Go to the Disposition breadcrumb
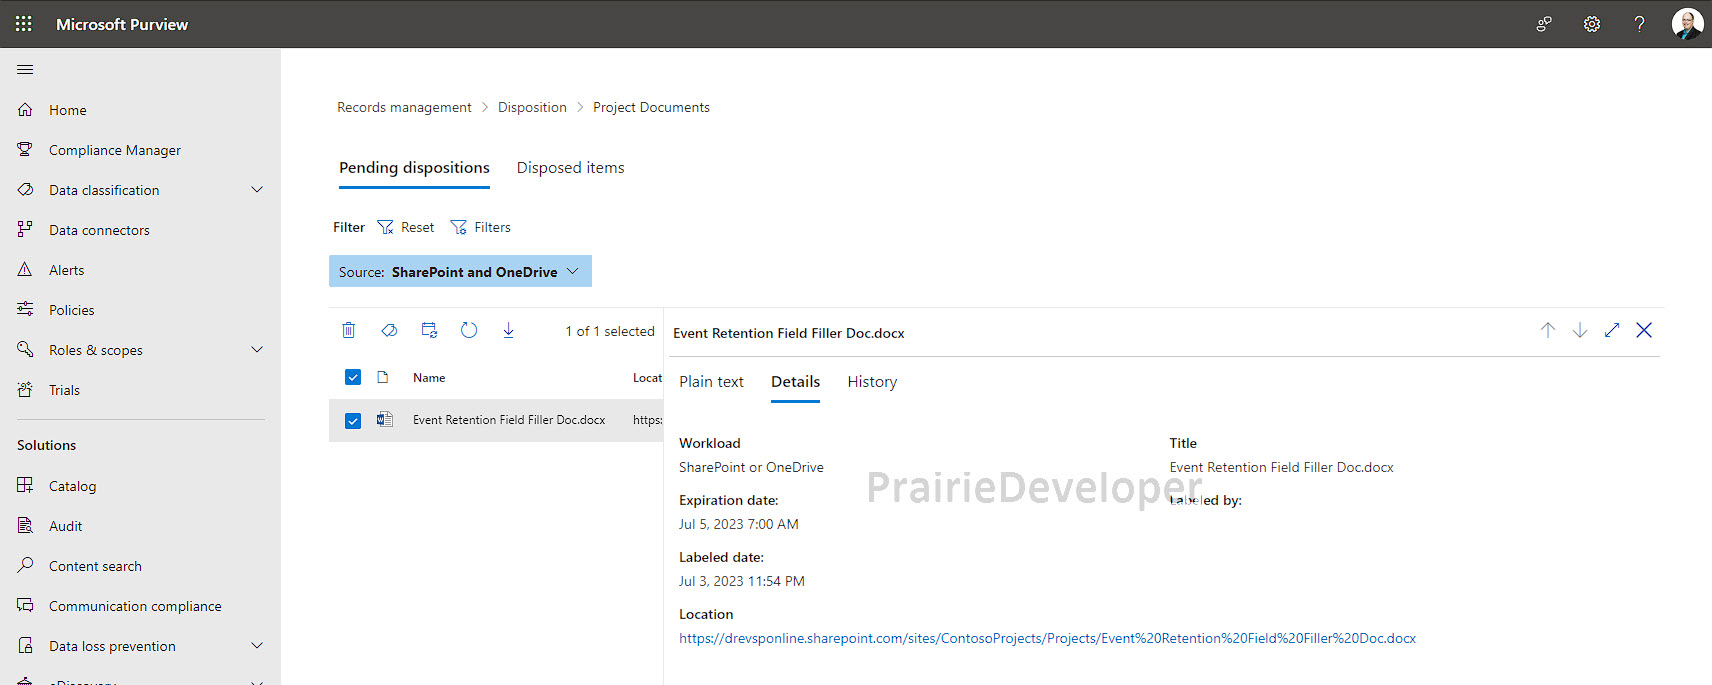Viewport: 1712px width, 685px height. 532,107
